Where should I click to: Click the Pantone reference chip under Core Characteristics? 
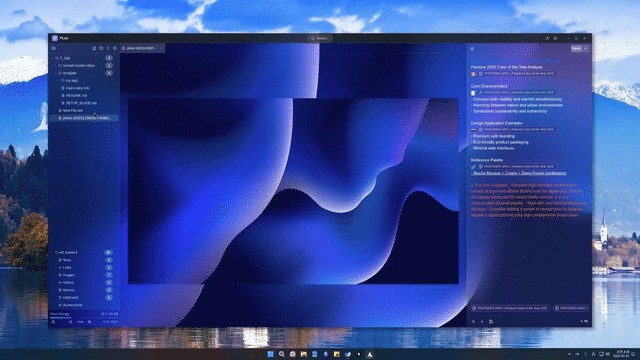click(516, 93)
